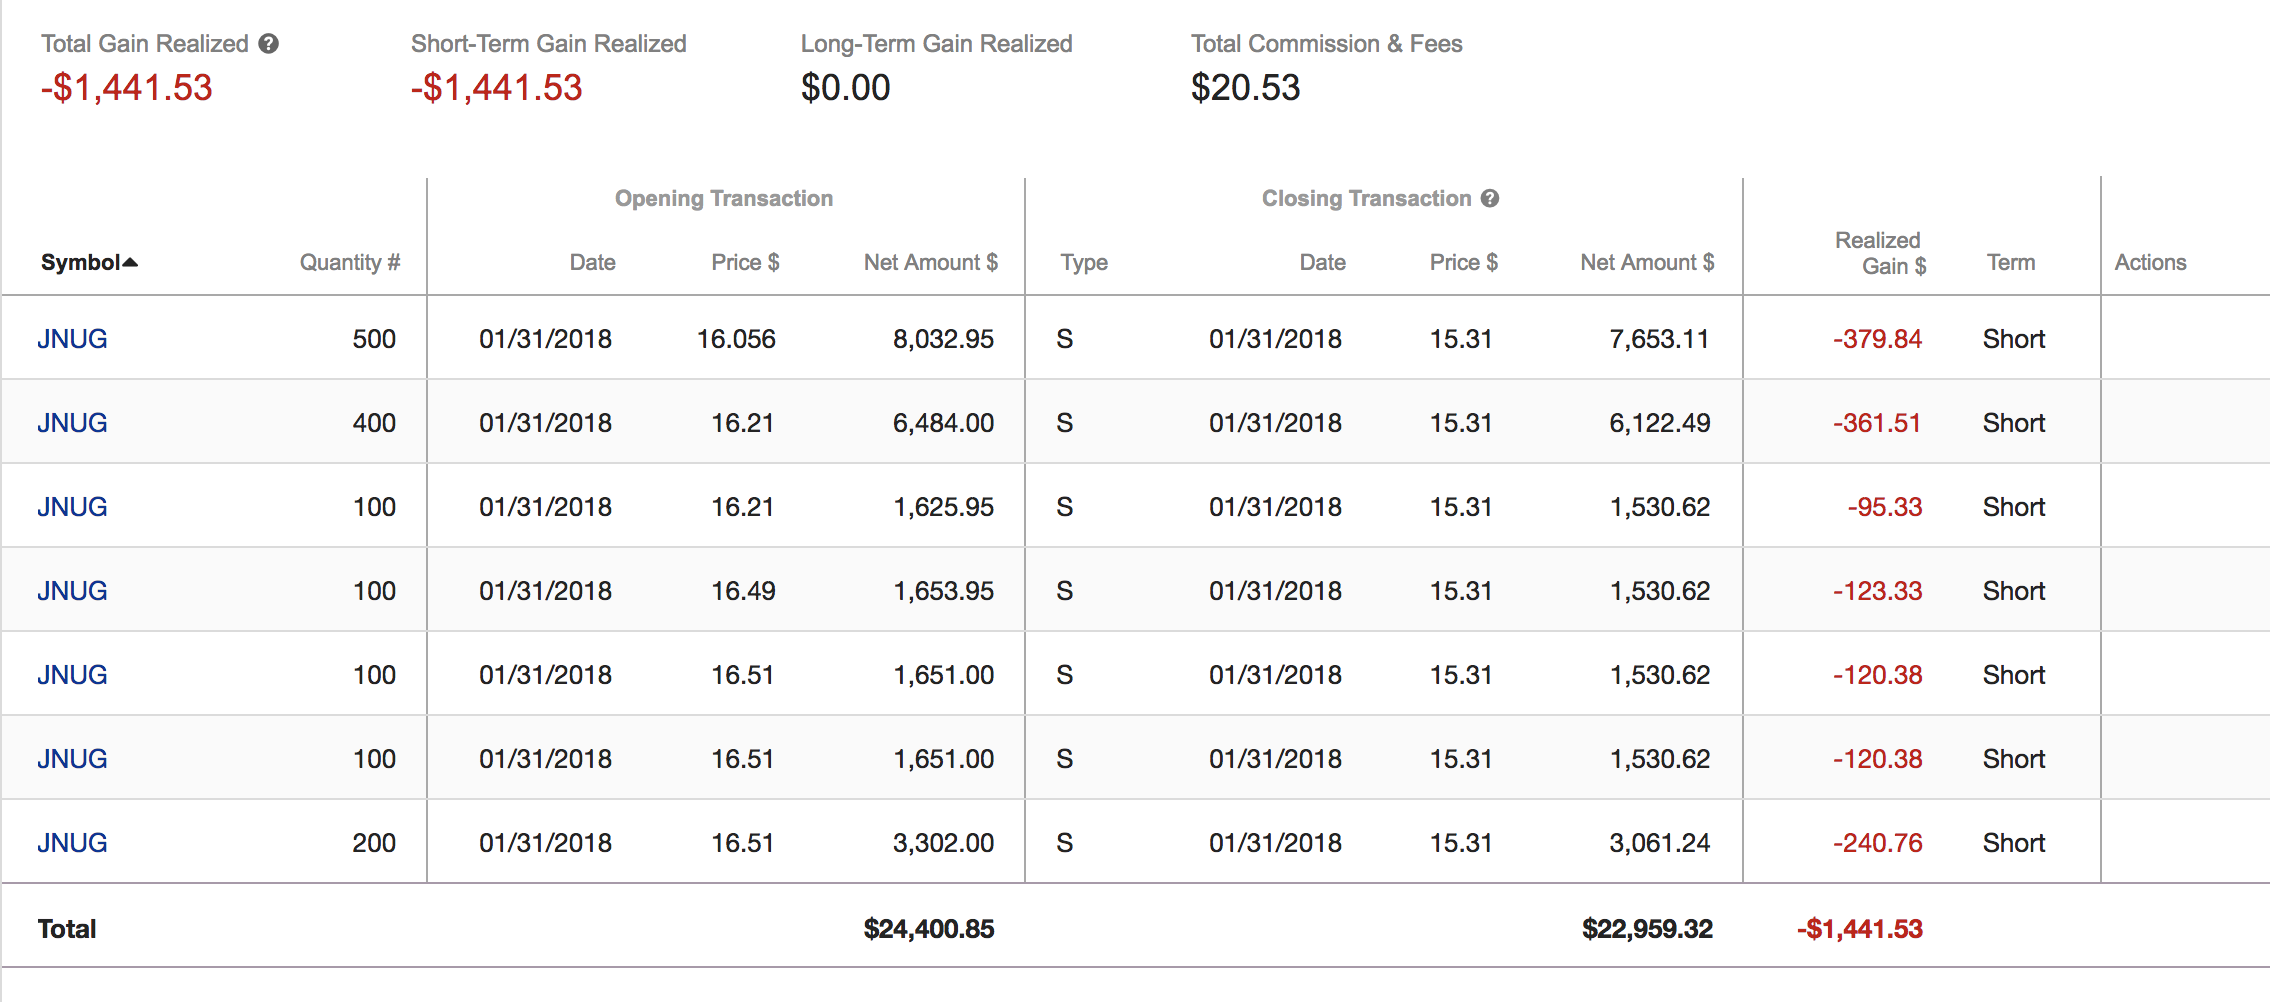Sort table by Quantity # column
Image resolution: width=2270 pixels, height=1002 pixels.
[x=349, y=262]
